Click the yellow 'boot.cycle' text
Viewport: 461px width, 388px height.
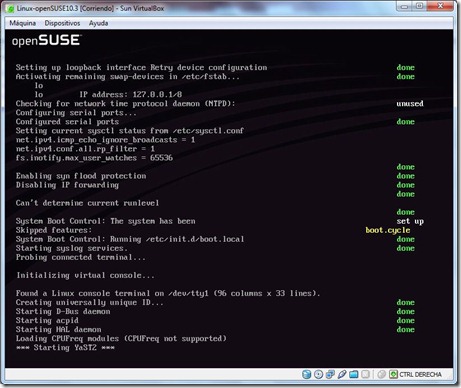[388, 230]
